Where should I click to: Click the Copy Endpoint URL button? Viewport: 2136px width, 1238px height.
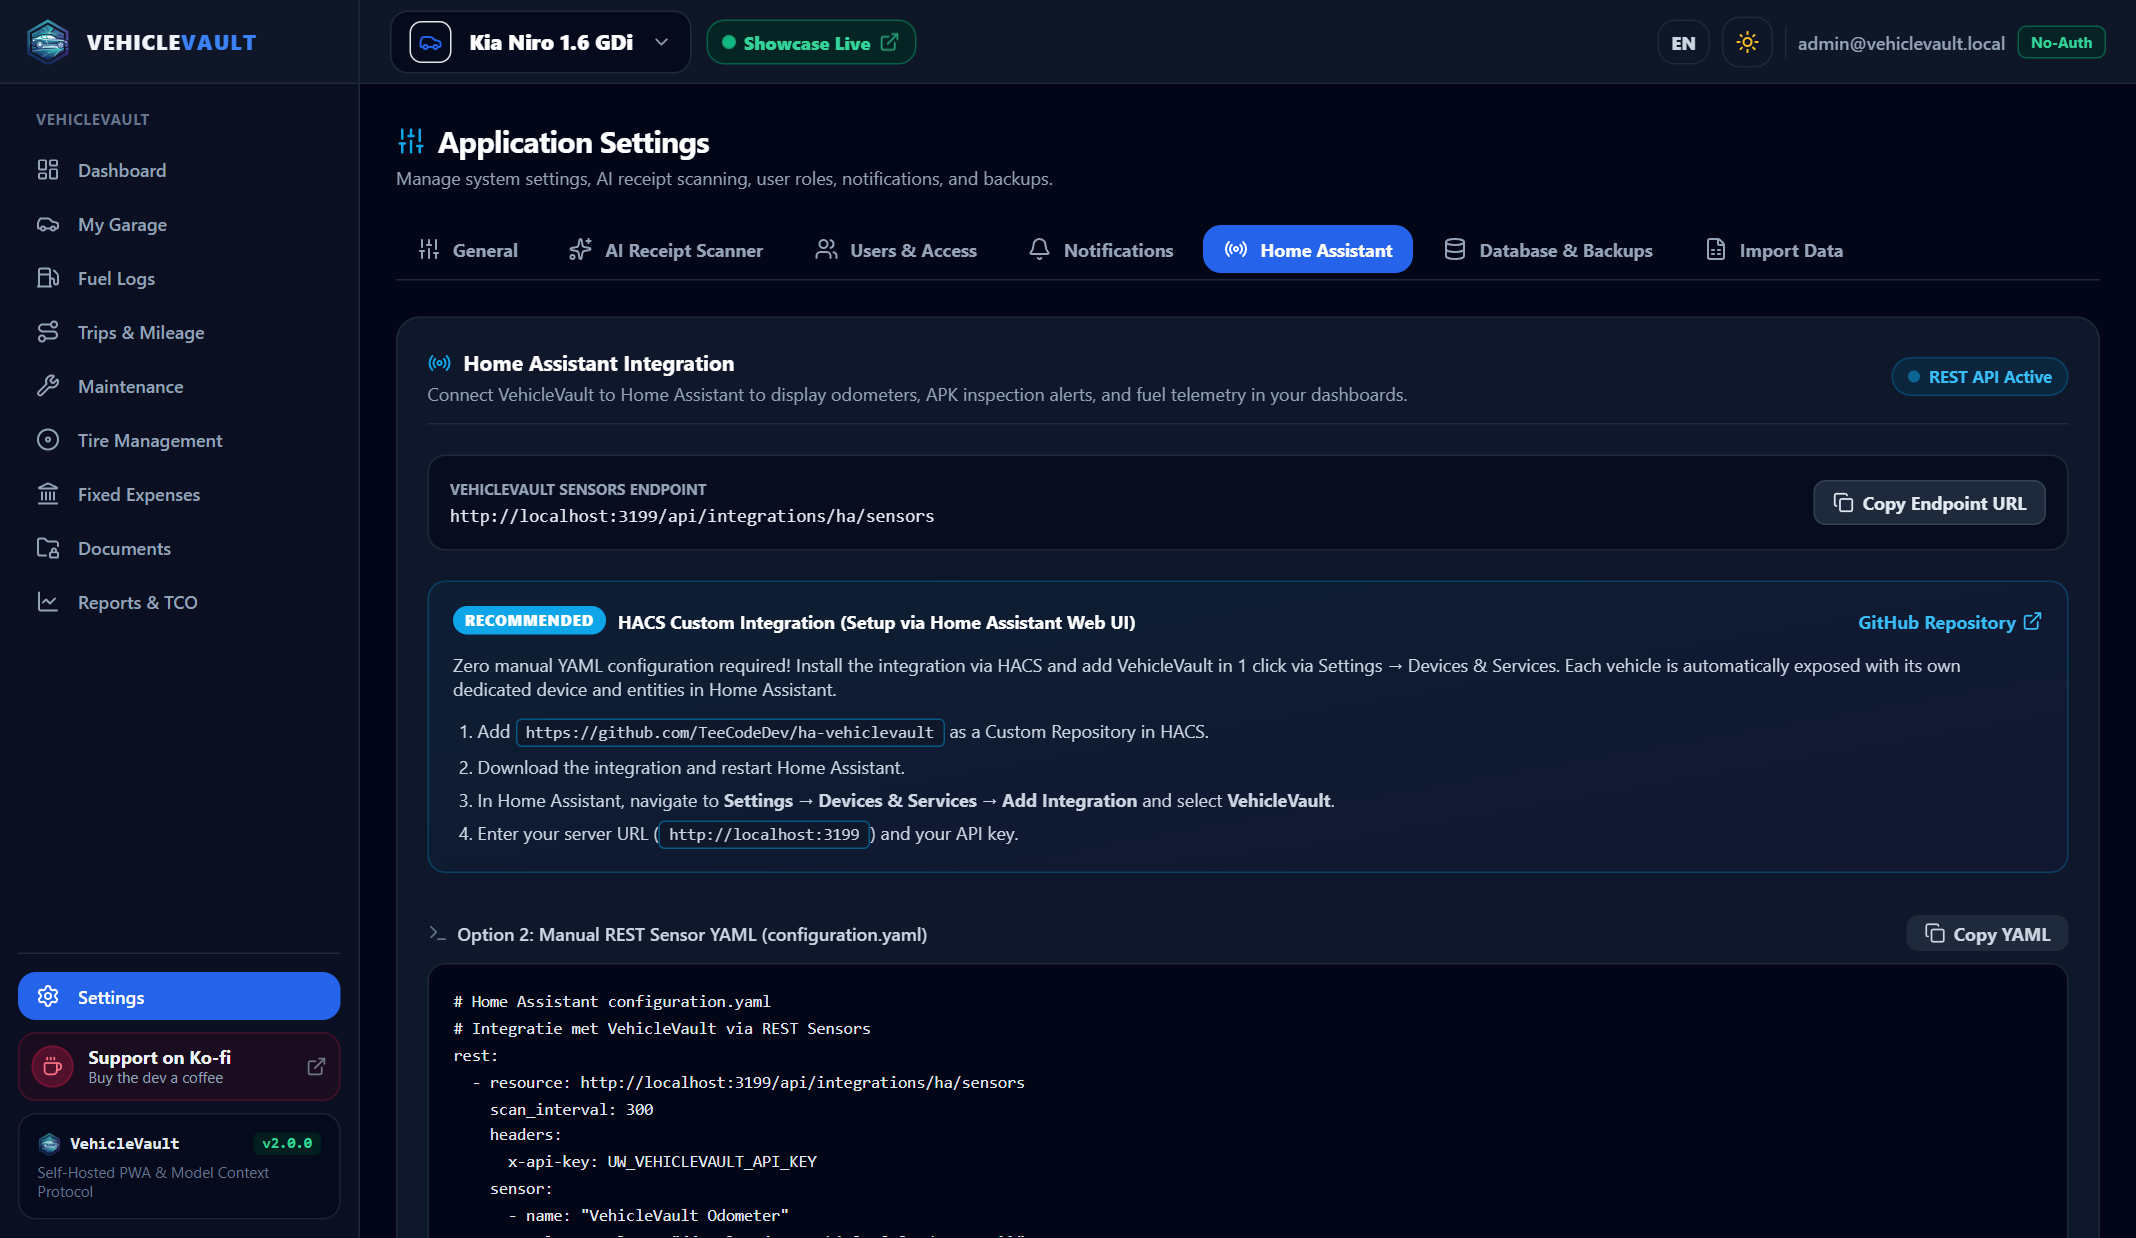(x=1929, y=503)
